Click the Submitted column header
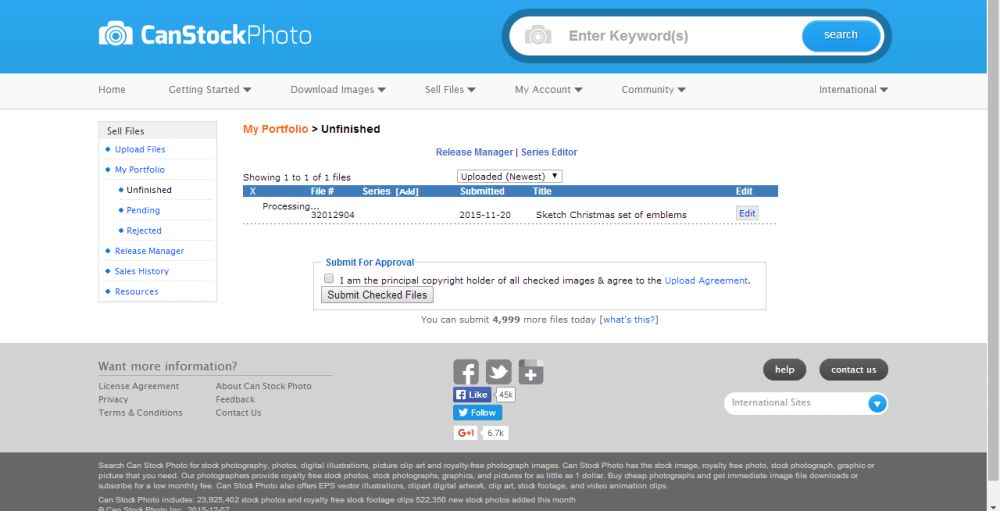1000x511 pixels. 482,191
